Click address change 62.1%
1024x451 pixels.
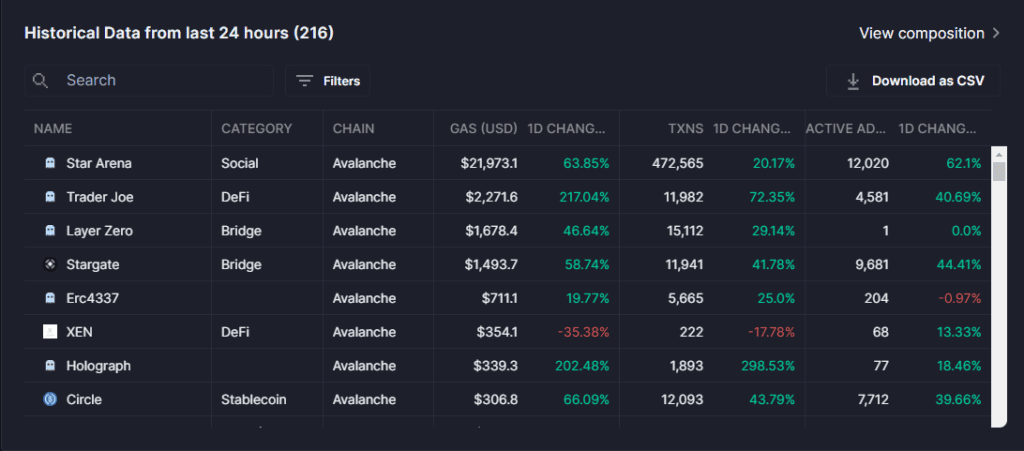(x=963, y=163)
